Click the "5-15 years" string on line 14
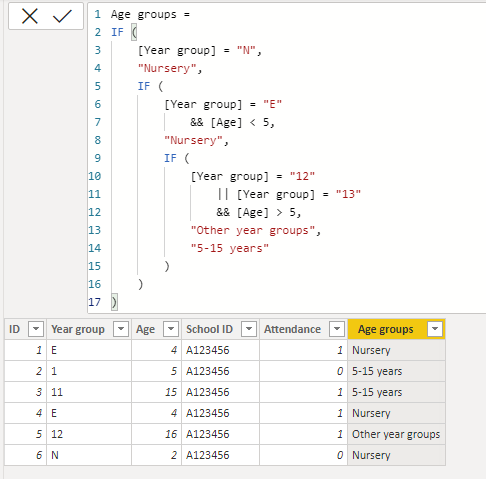Viewport: 486px width, 479px height. coord(230,248)
